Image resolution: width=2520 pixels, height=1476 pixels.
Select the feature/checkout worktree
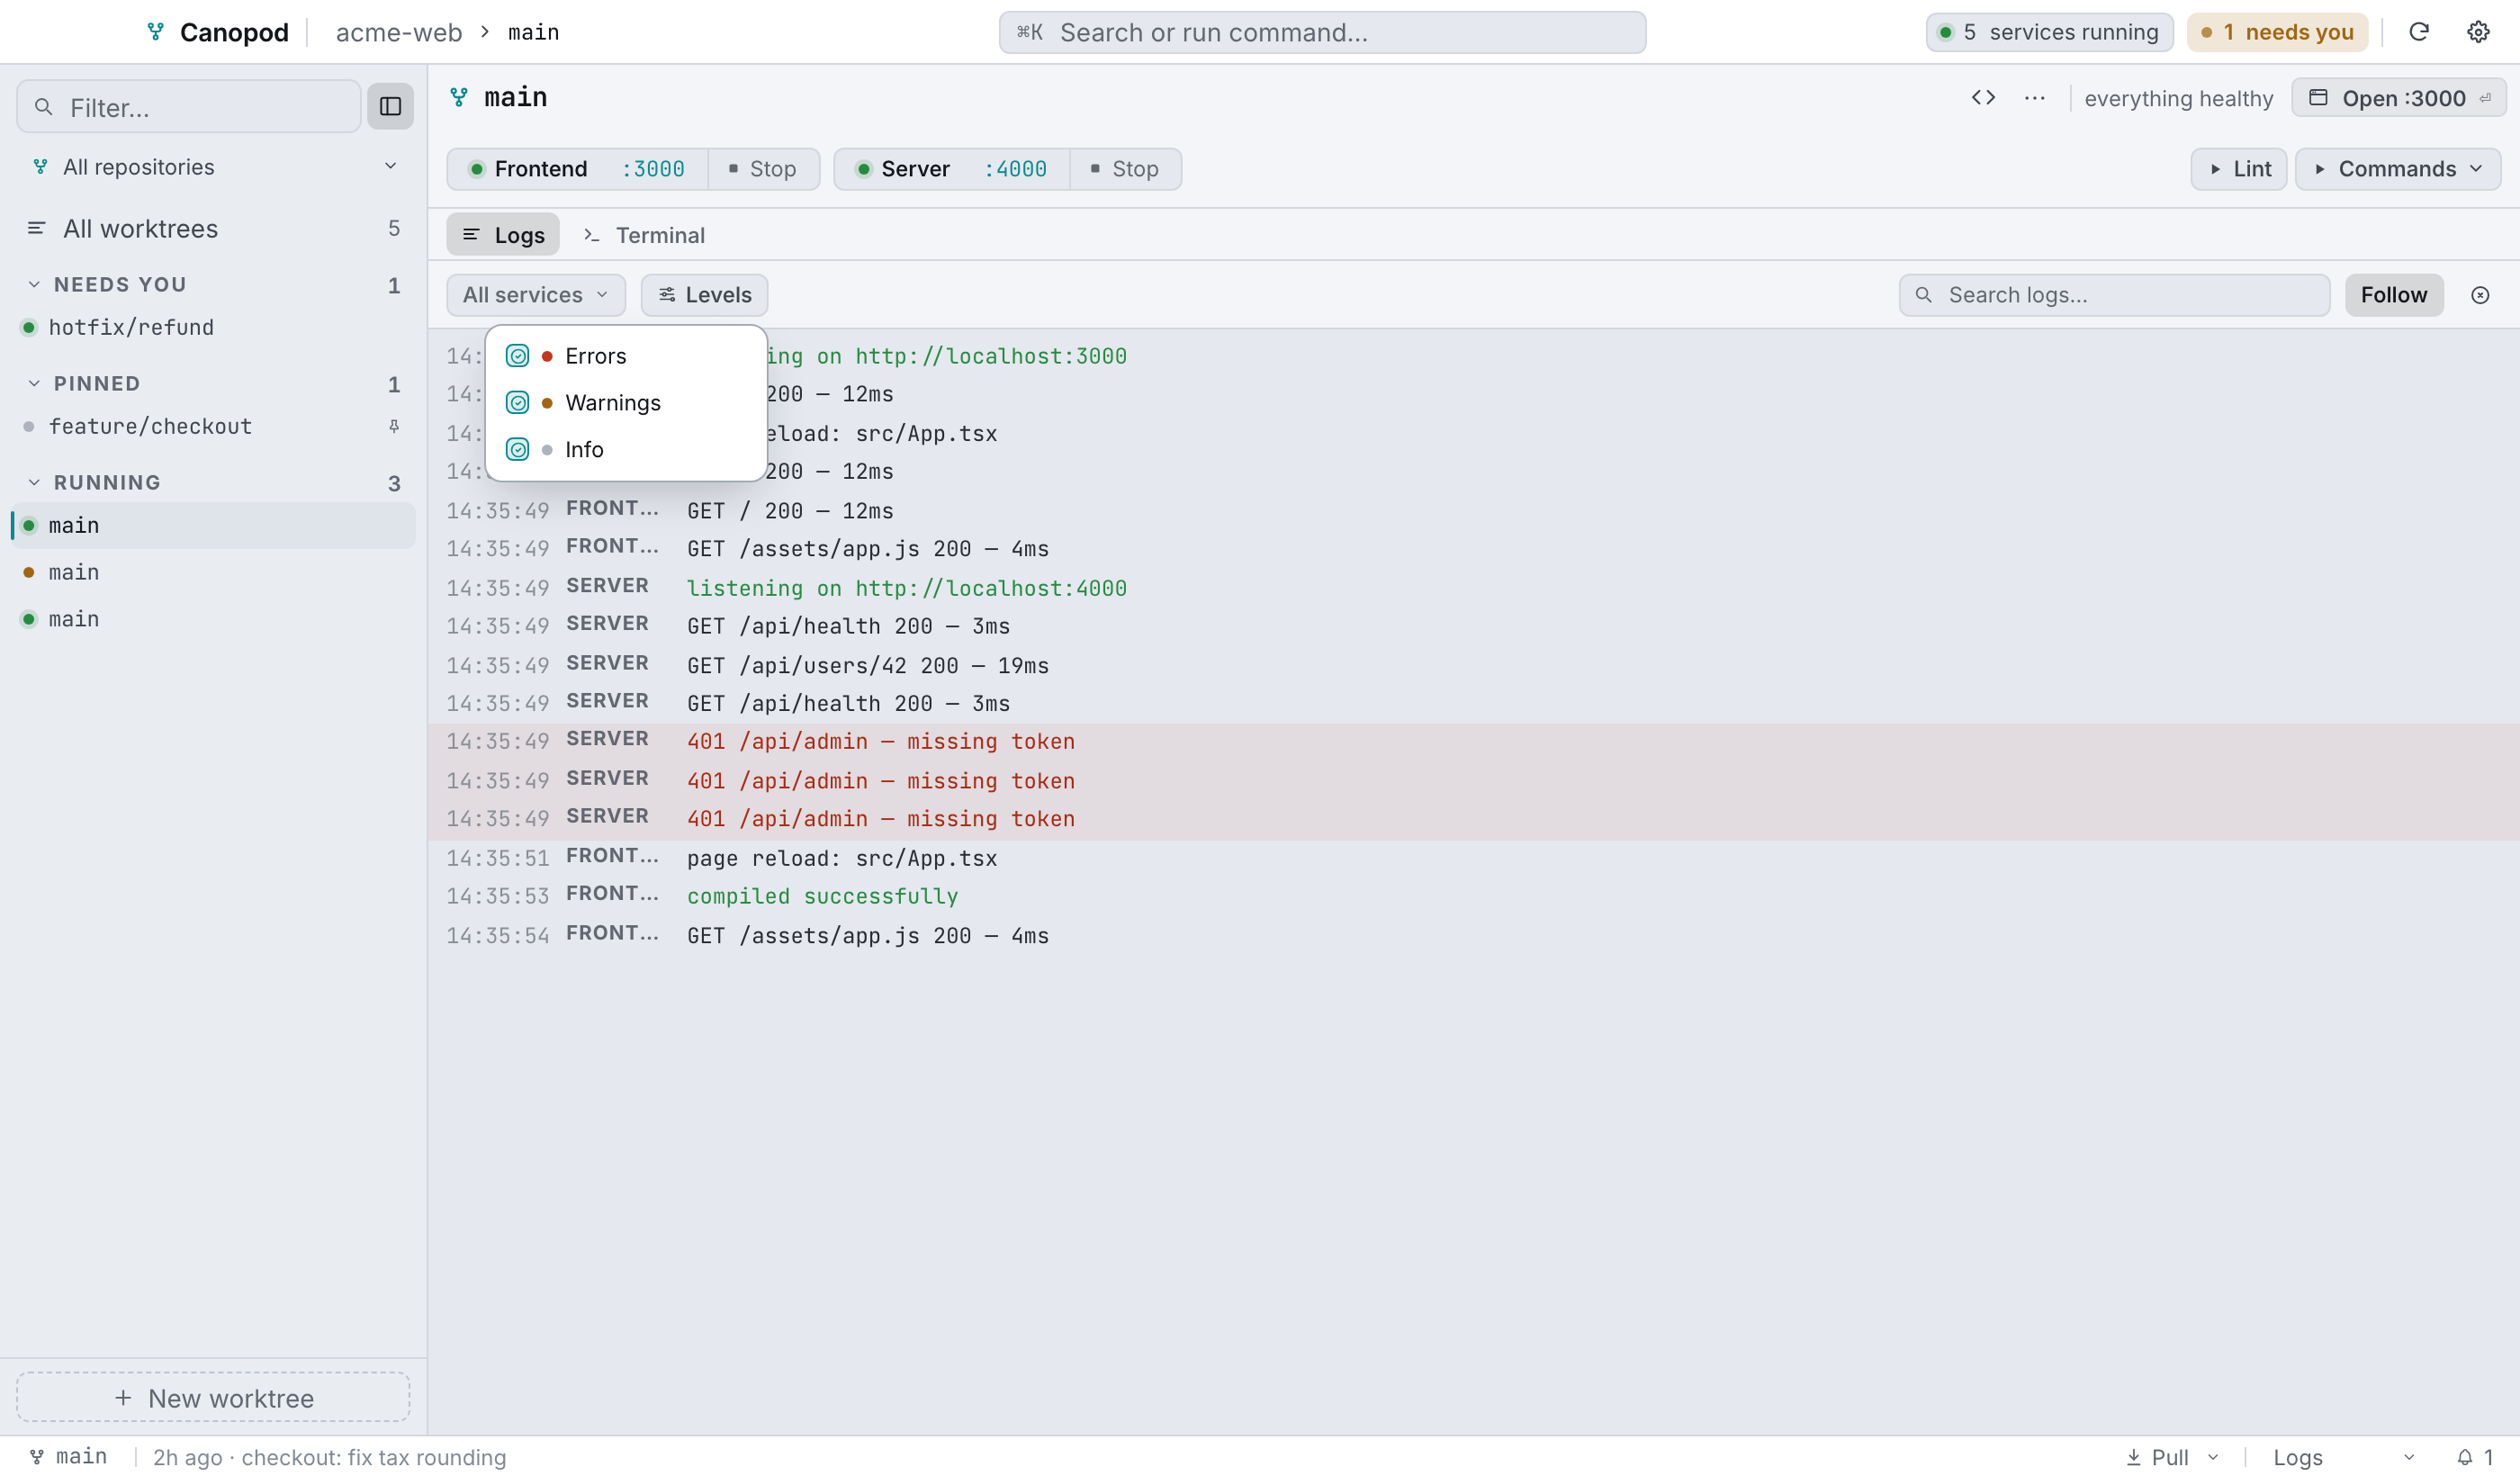coord(213,426)
